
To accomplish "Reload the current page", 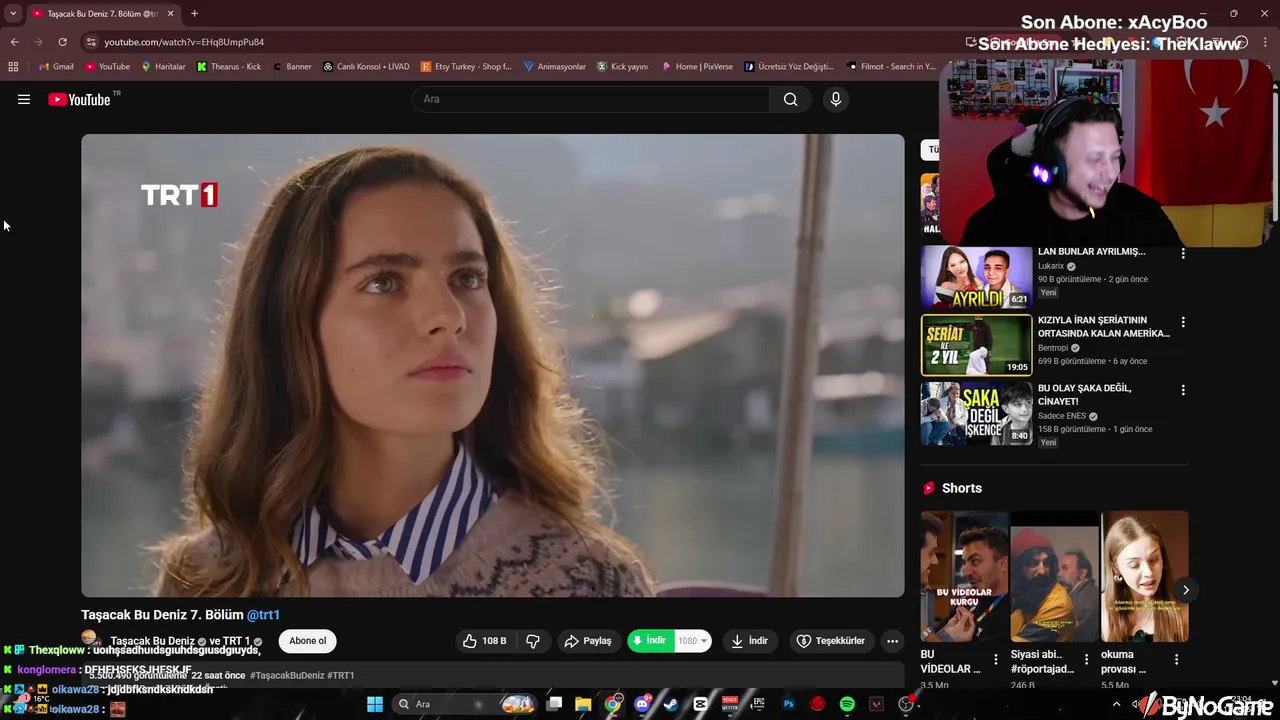I will (x=62, y=42).
